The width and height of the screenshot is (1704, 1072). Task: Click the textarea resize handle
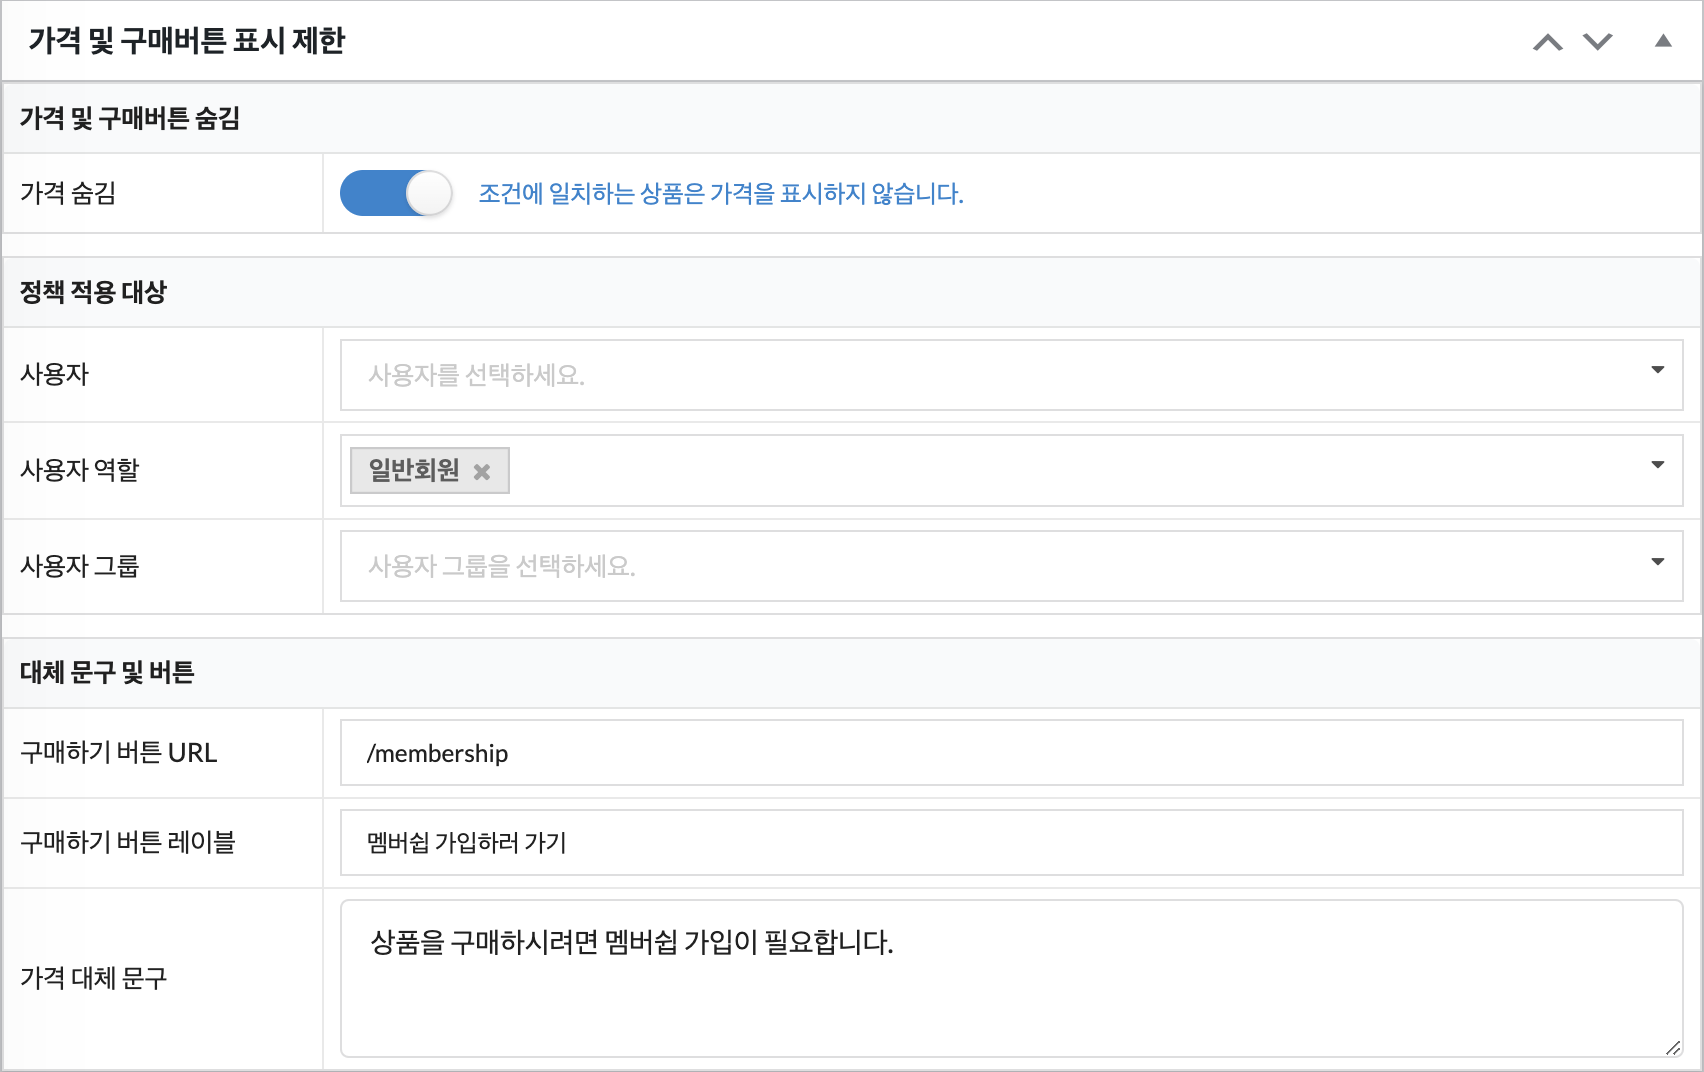[x=1672, y=1047]
